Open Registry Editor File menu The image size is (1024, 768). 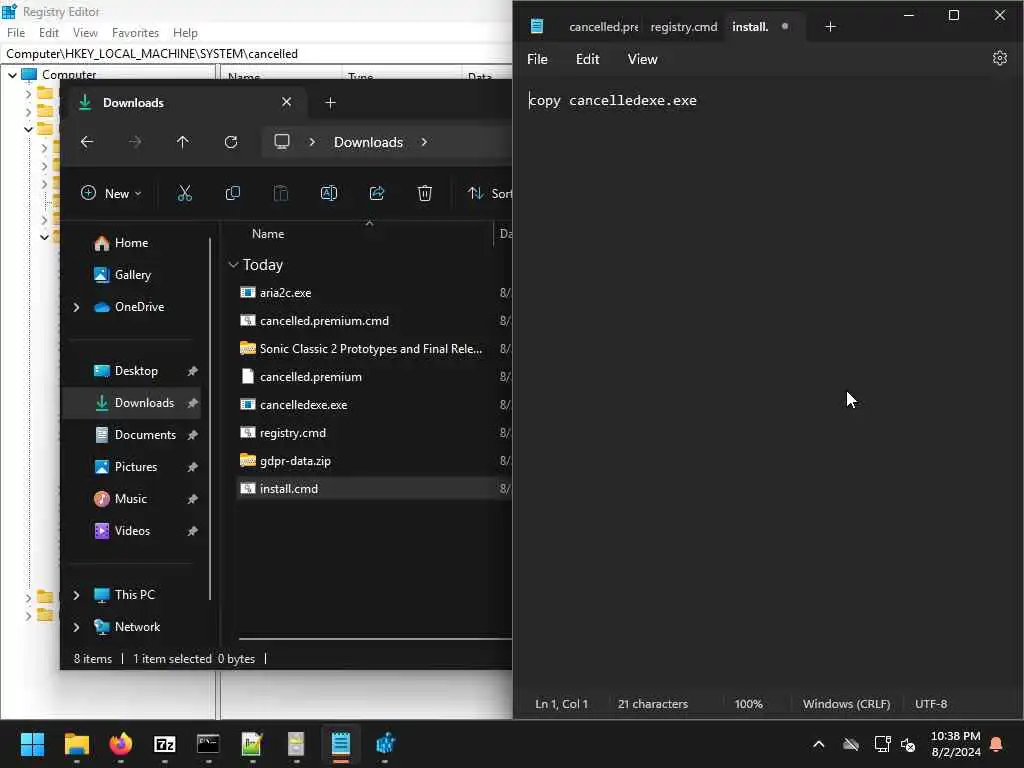click(x=16, y=33)
